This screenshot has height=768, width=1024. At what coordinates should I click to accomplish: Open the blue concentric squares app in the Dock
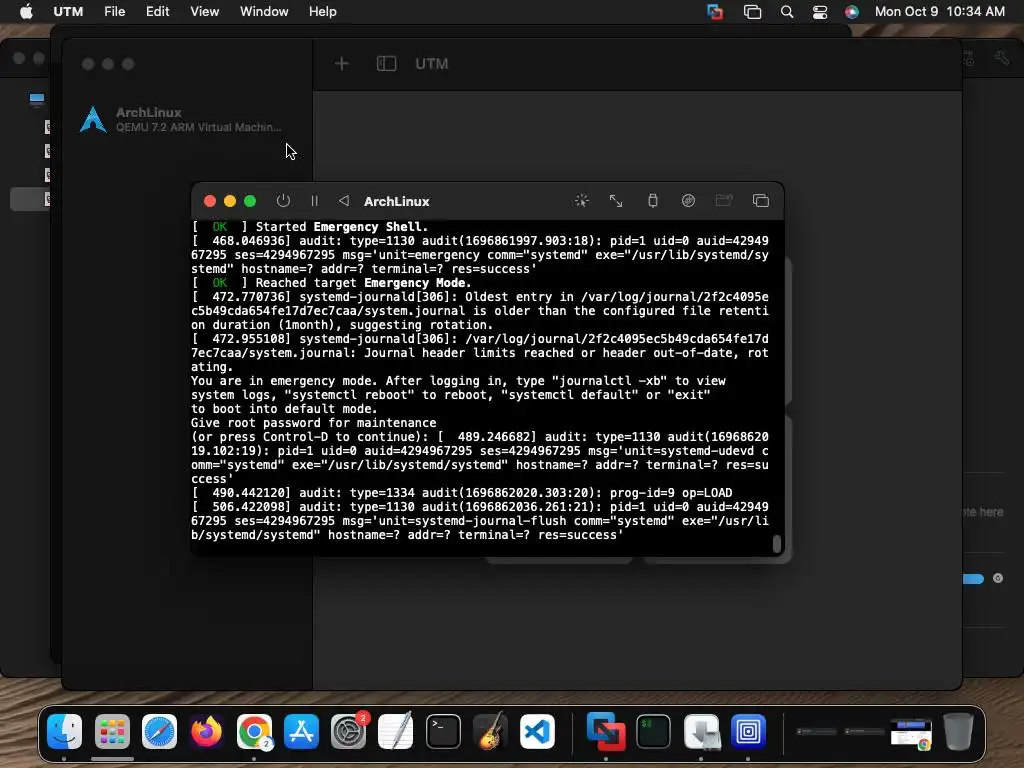[748, 731]
